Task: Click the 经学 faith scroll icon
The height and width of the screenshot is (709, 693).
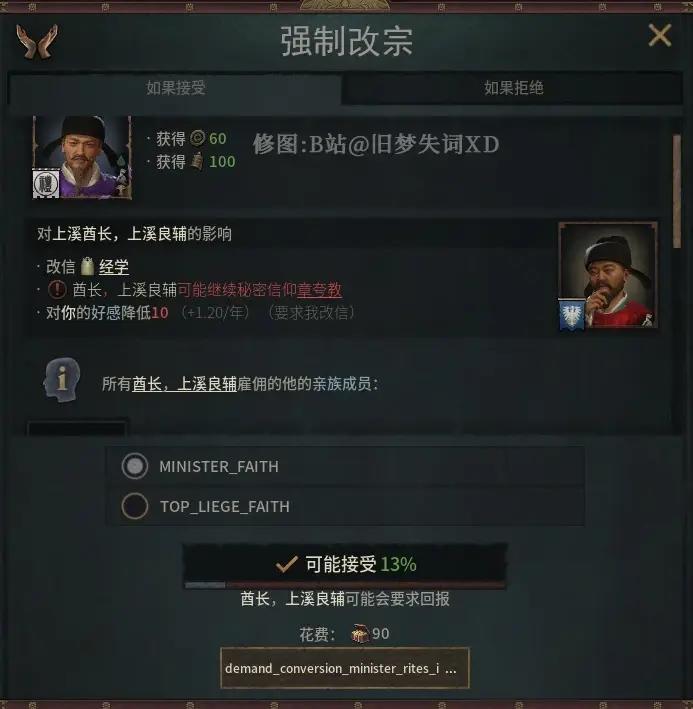Action: (x=87, y=266)
